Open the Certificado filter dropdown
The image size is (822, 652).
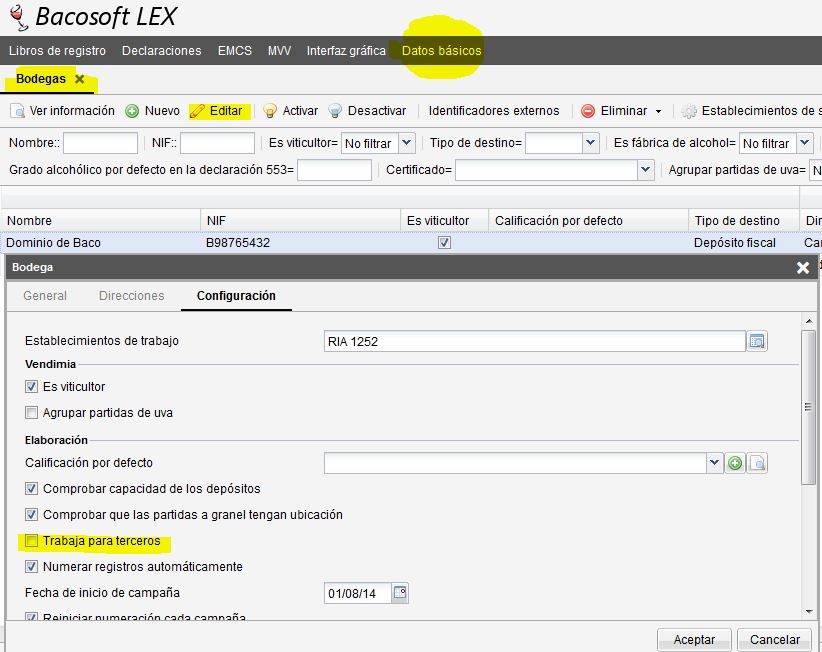[x=645, y=170]
